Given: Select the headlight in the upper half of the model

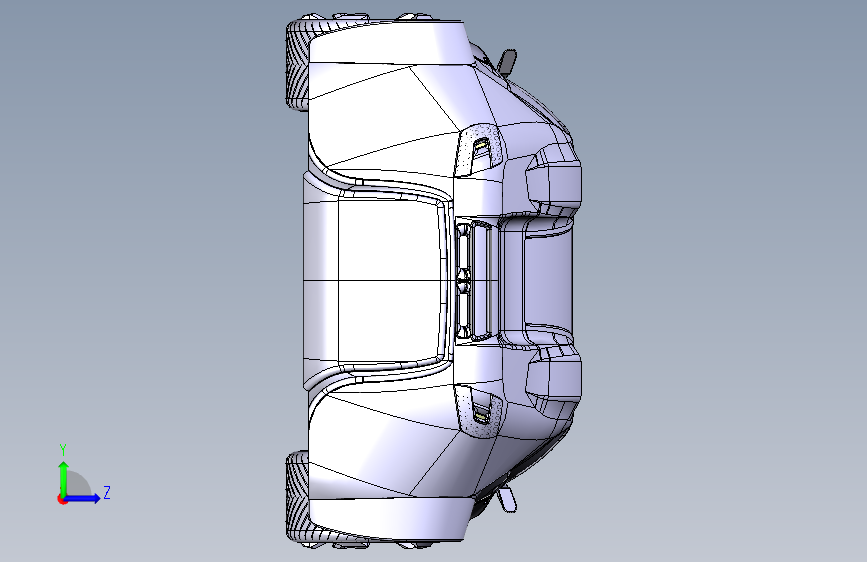Looking at the screenshot, I should 479,148.
